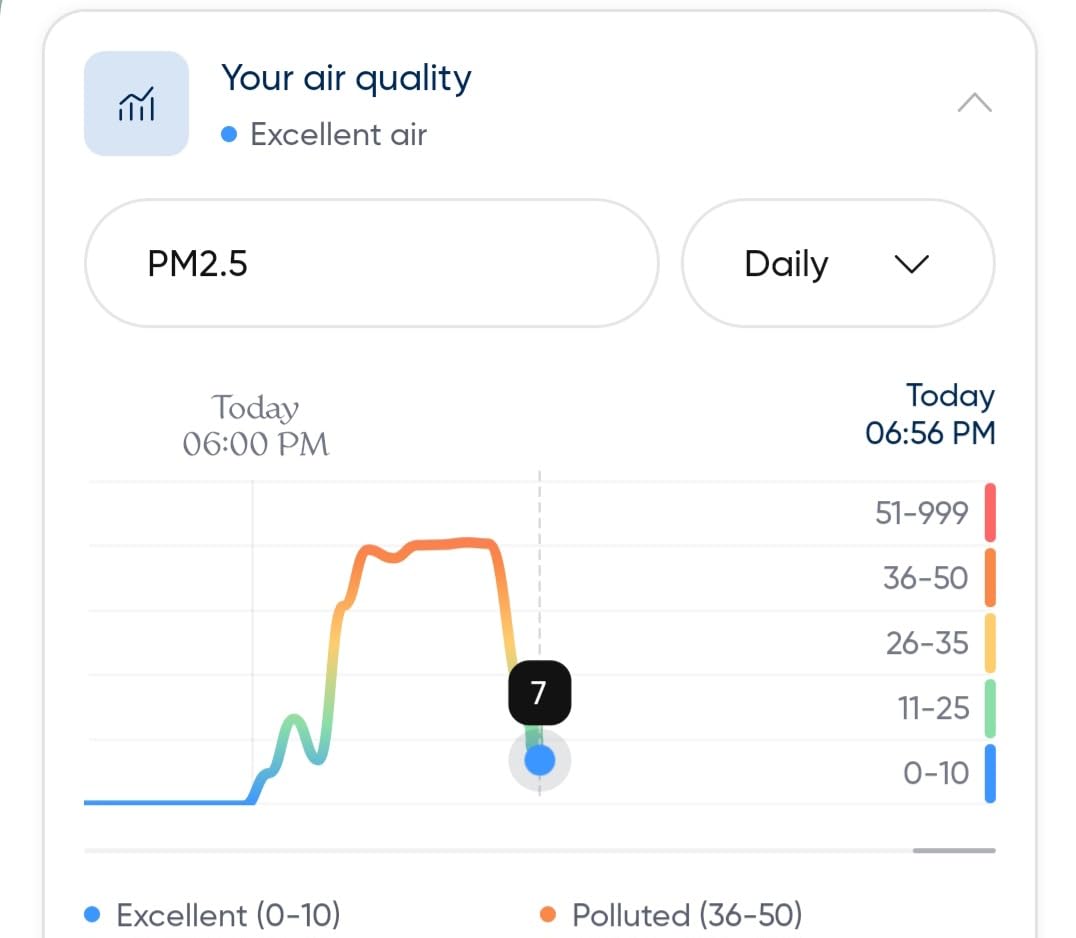Click the Excellent (0-10) legend label
Image resolution: width=1076 pixels, height=938 pixels.
[x=228, y=915]
